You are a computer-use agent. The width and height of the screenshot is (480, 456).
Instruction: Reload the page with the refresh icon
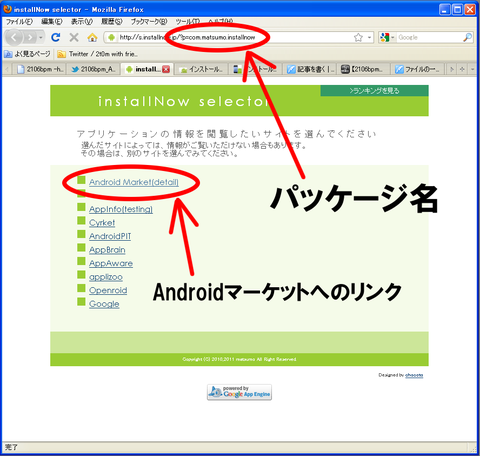coord(56,37)
